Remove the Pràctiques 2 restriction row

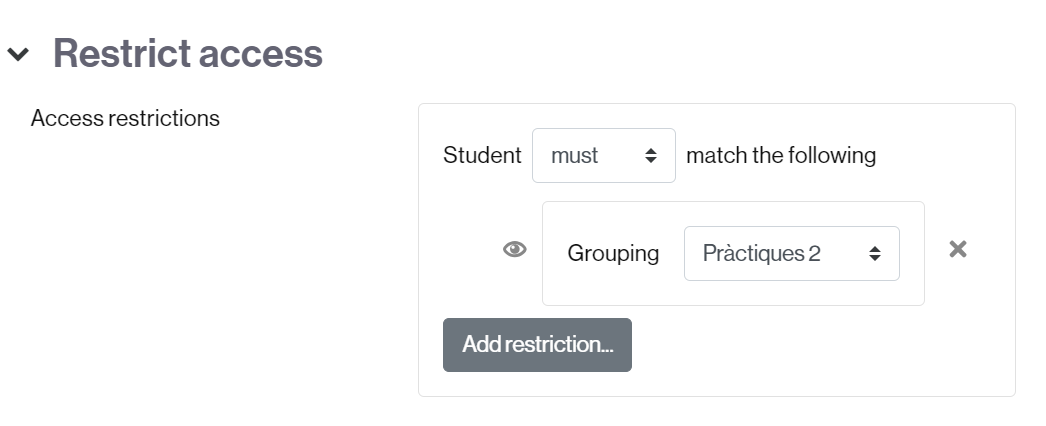tap(958, 249)
